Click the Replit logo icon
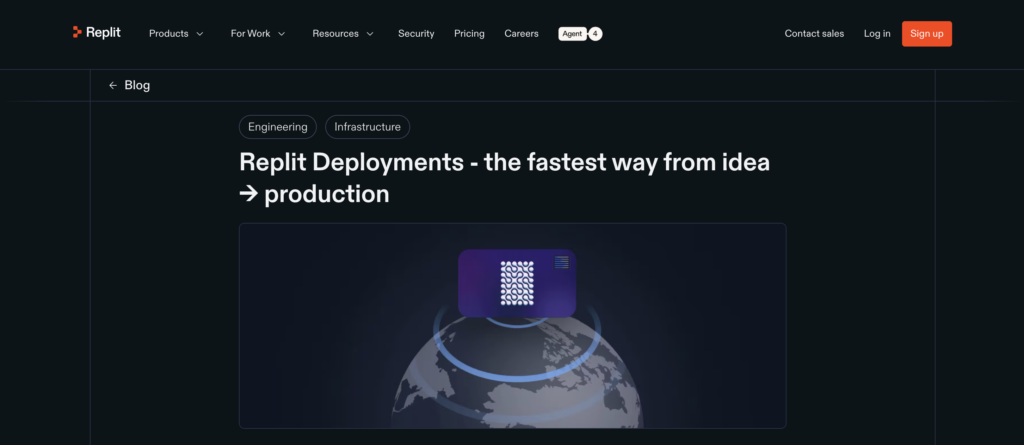Screen dimensions: 1024x445 click(77, 32)
